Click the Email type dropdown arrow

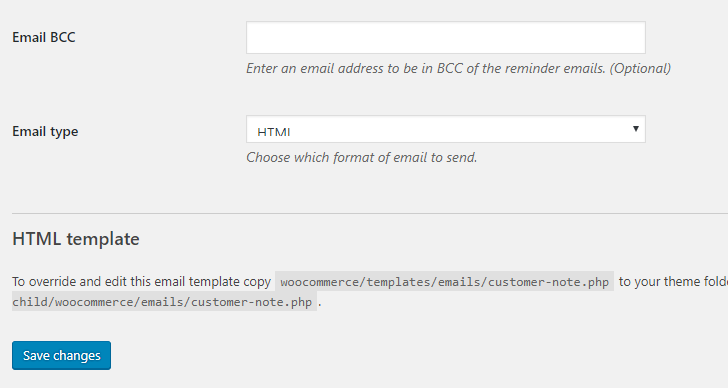coord(636,129)
